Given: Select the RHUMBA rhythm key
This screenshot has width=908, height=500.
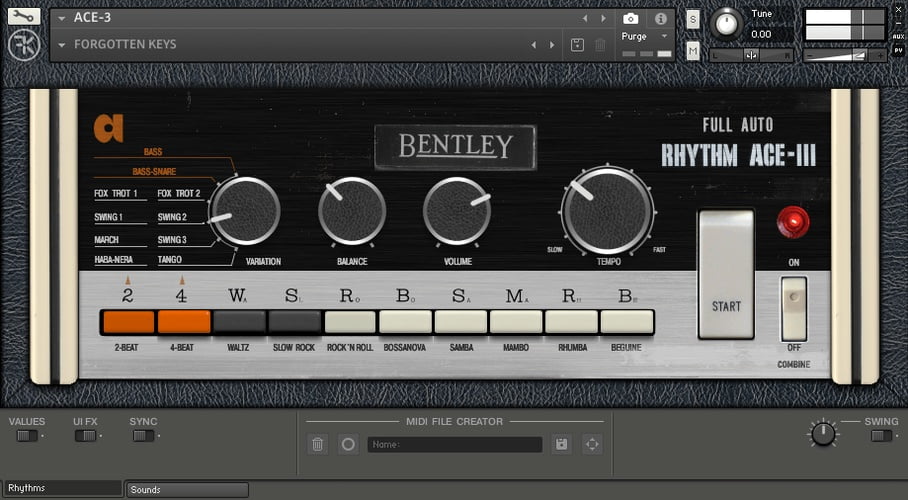Looking at the screenshot, I should [572, 322].
